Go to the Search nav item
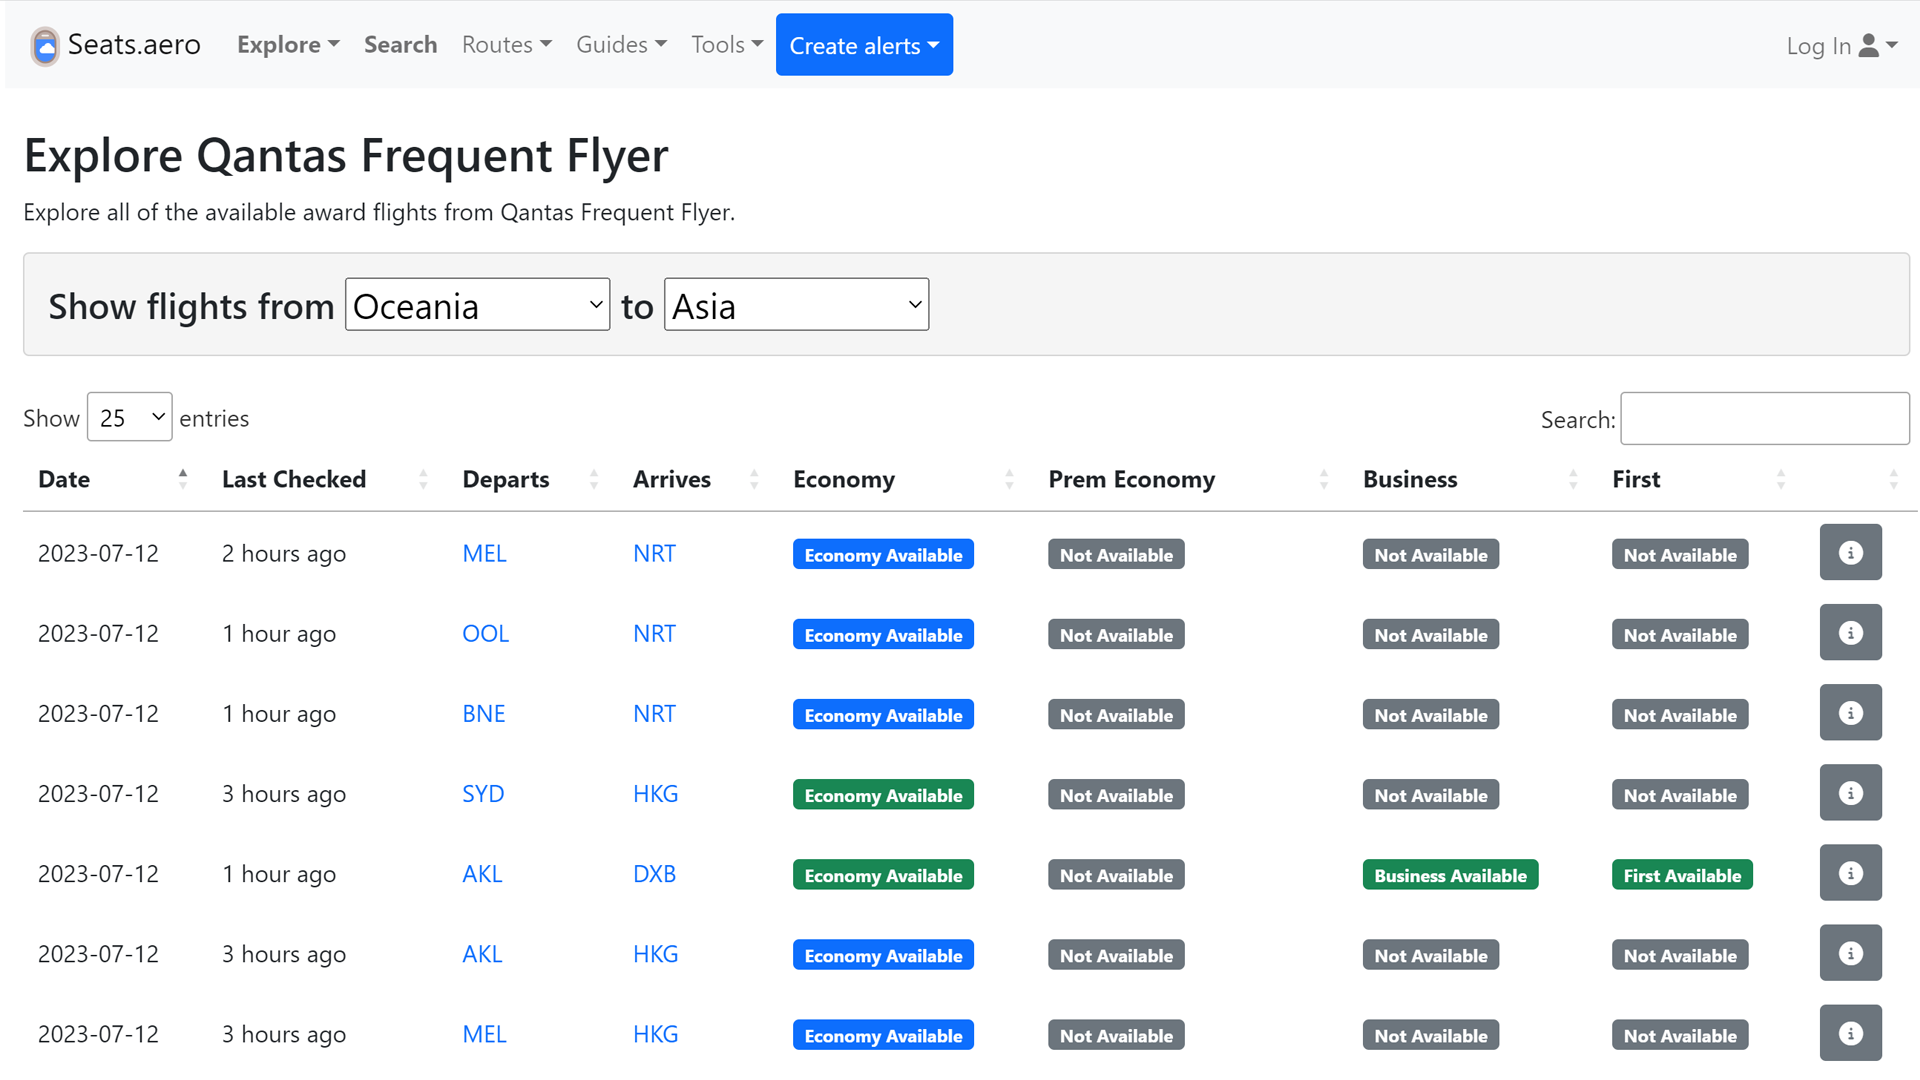This screenshot has height=1080, width=1920. [400, 45]
